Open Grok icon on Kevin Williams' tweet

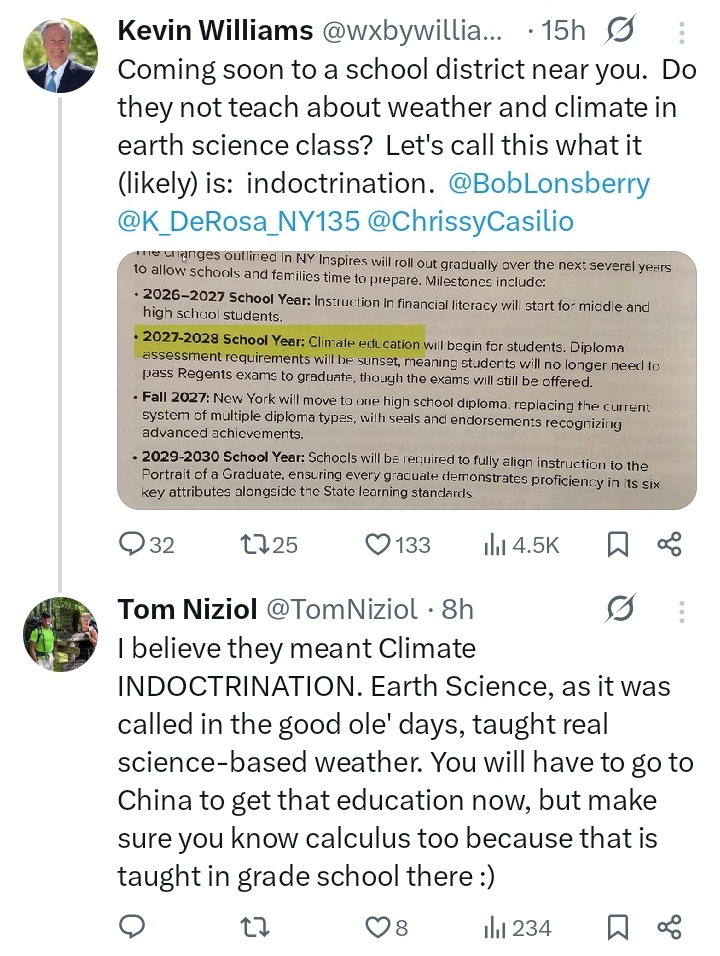(x=620, y=31)
